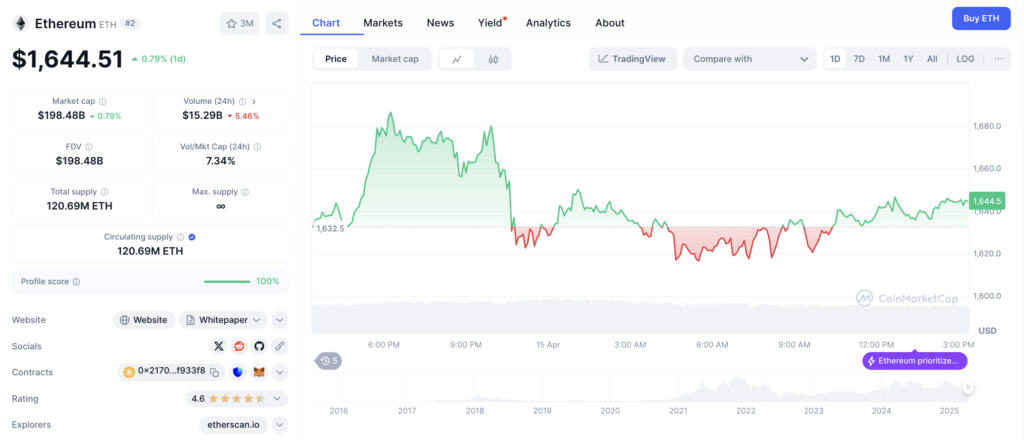1024x440 pixels.
Task: Click the 1,644.5 current price label
Action: (987, 202)
